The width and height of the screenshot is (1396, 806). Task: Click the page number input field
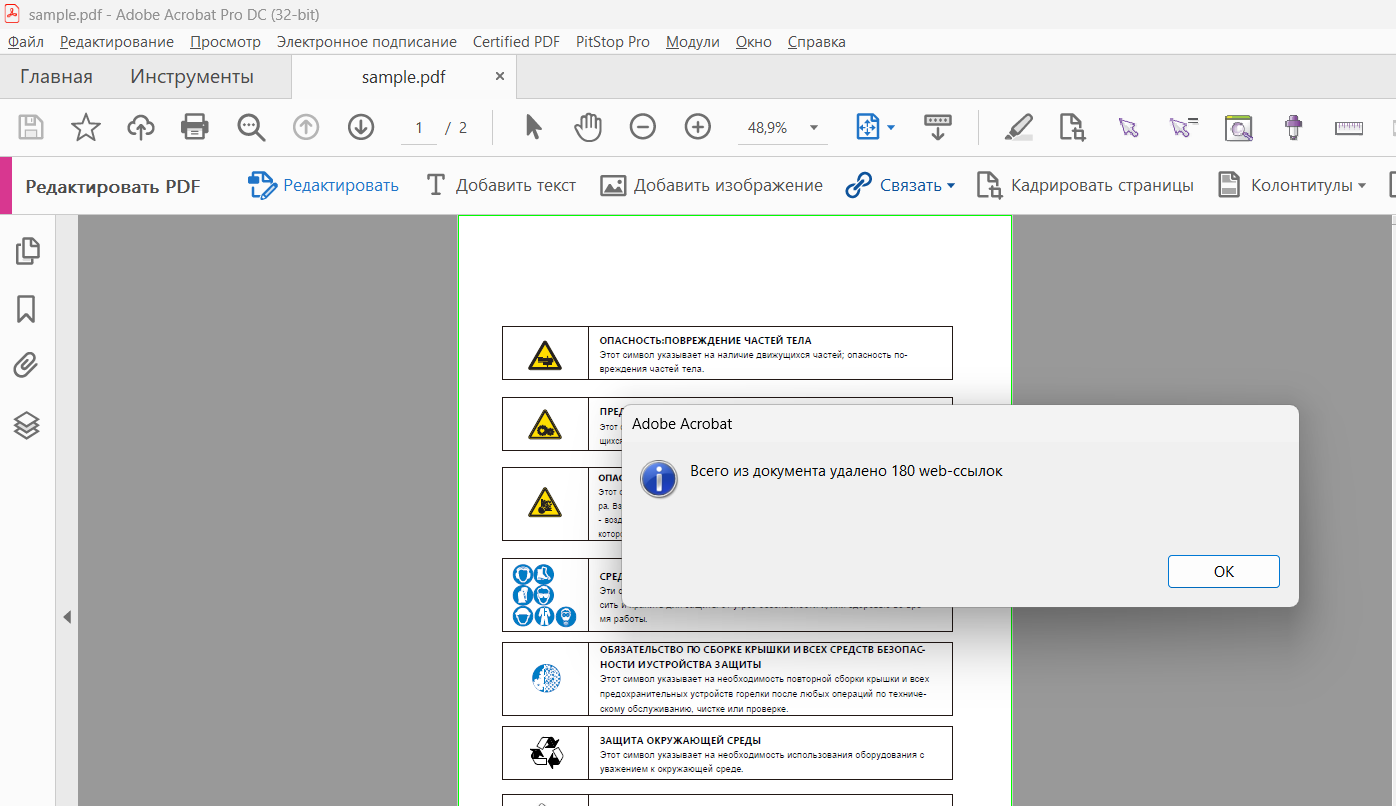419,128
